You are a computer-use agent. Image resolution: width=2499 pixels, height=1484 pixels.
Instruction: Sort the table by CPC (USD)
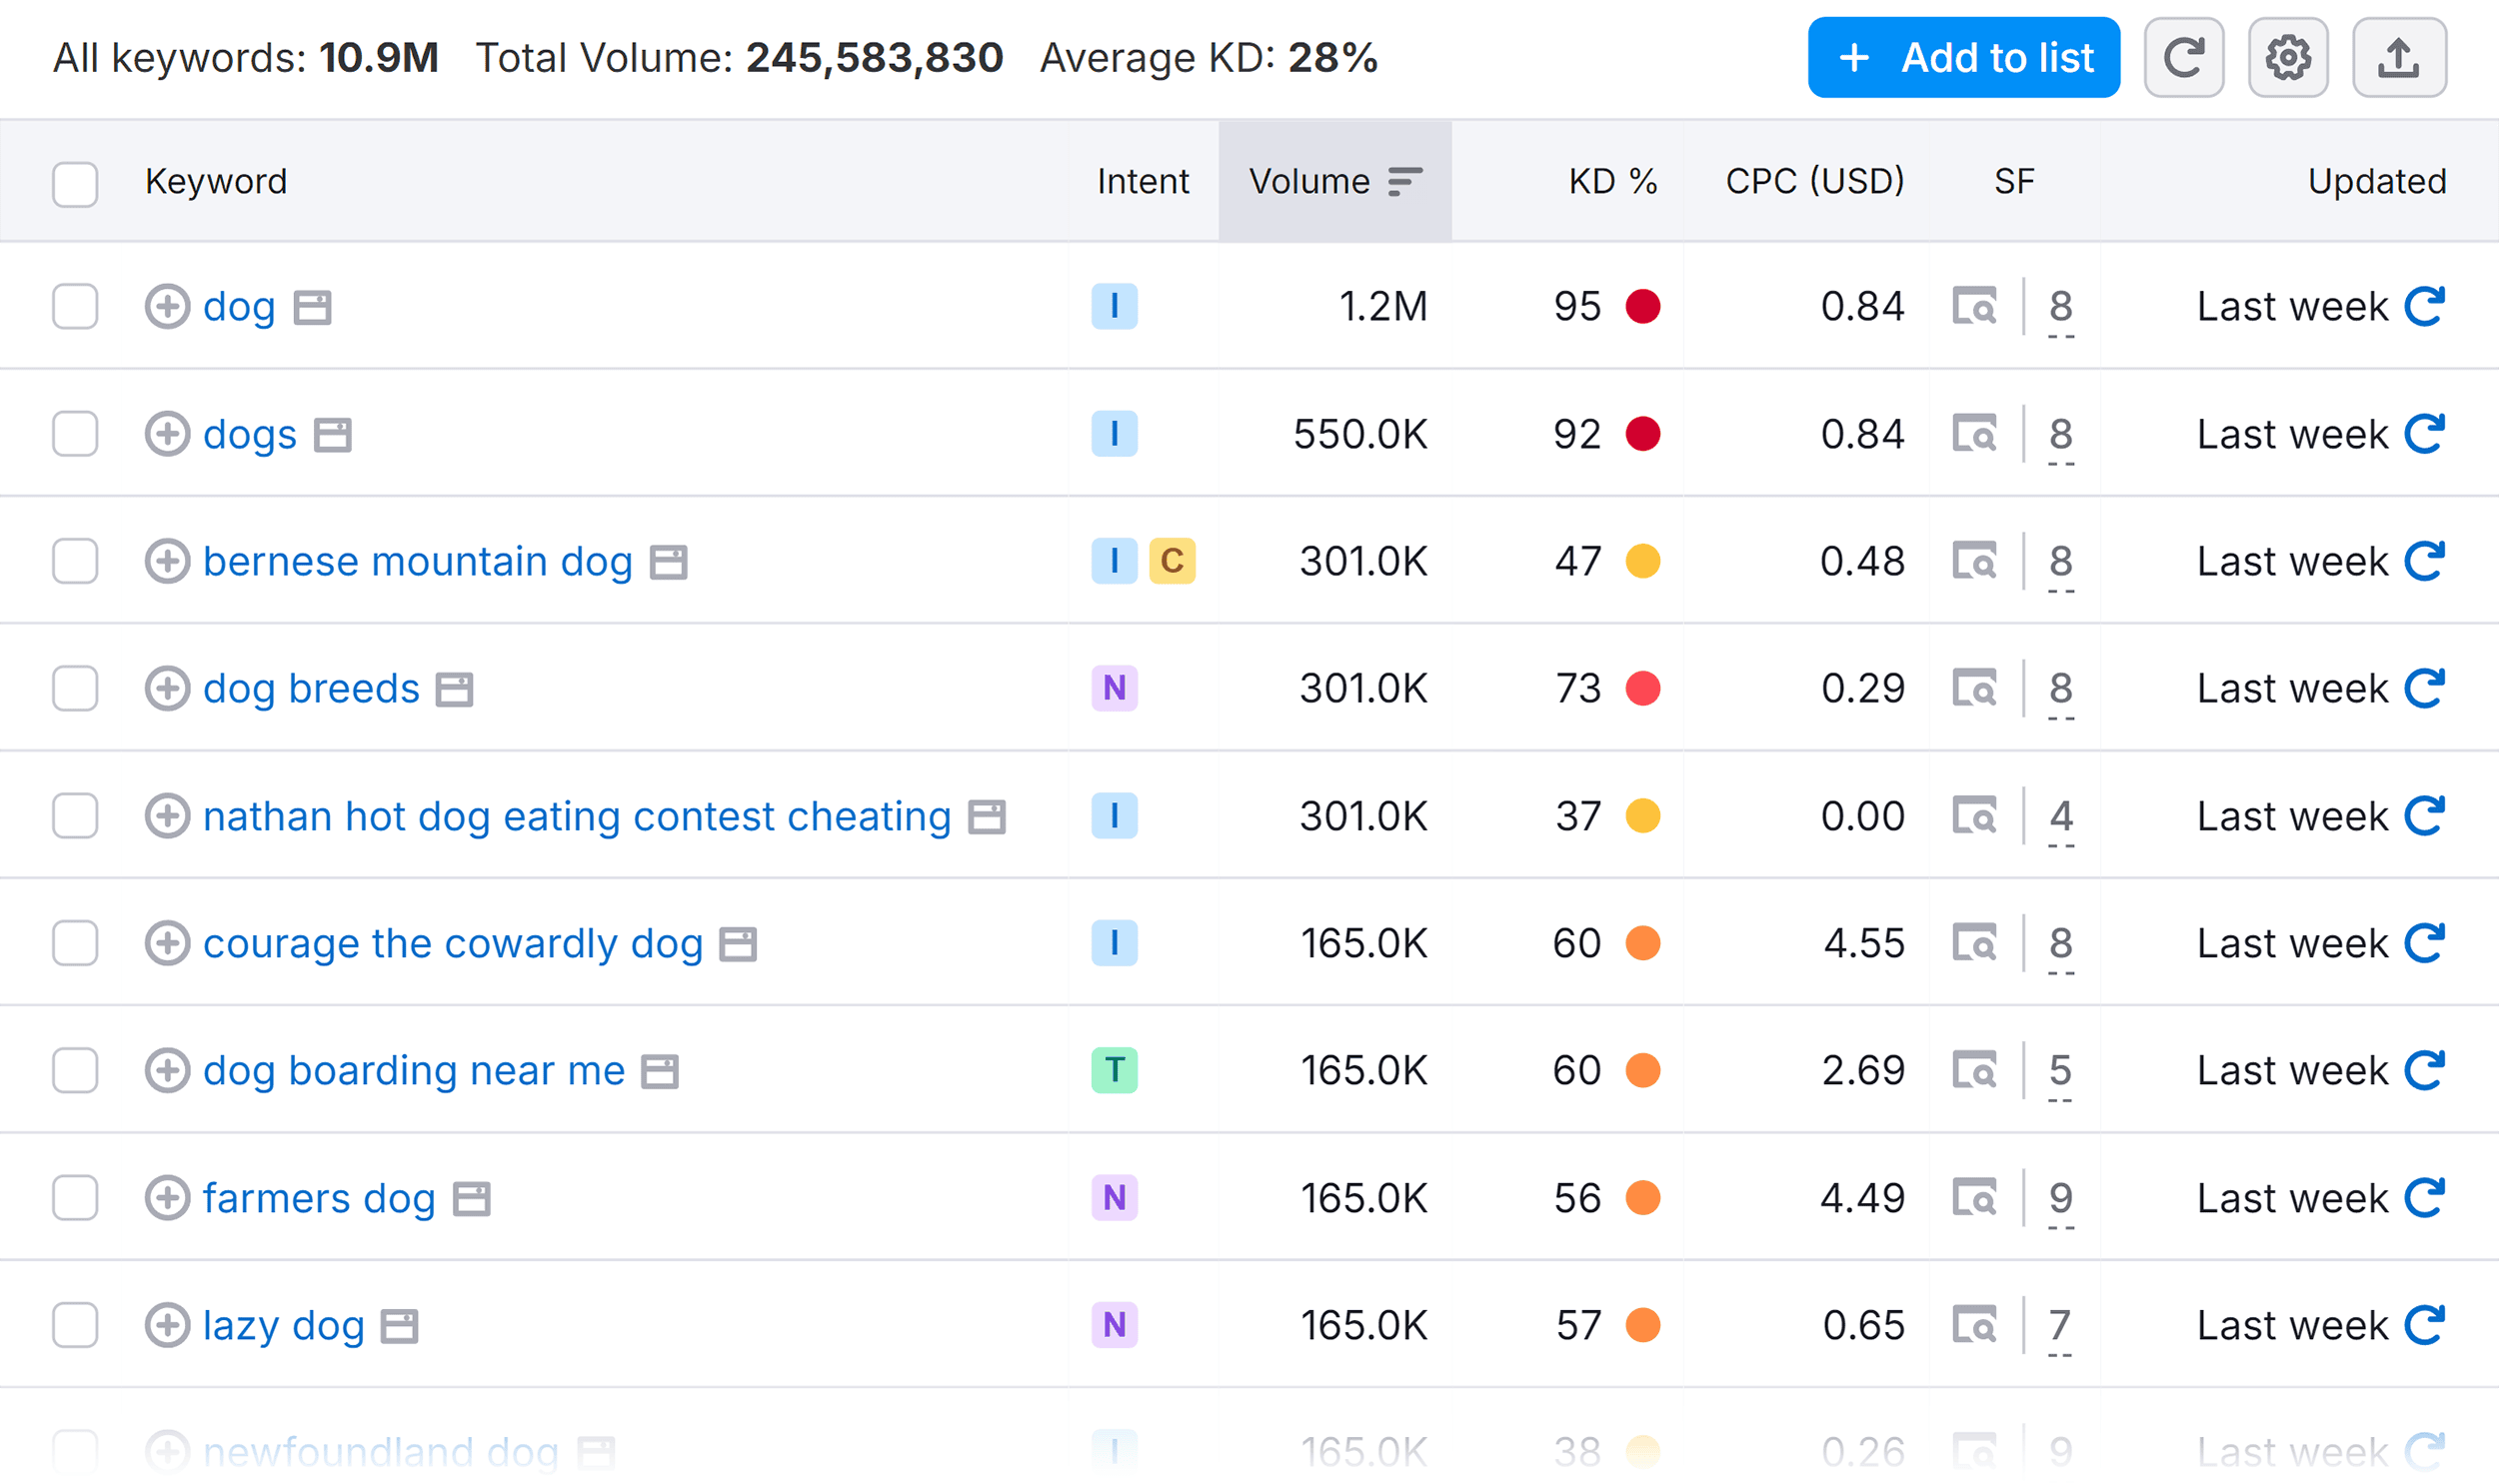(1814, 181)
